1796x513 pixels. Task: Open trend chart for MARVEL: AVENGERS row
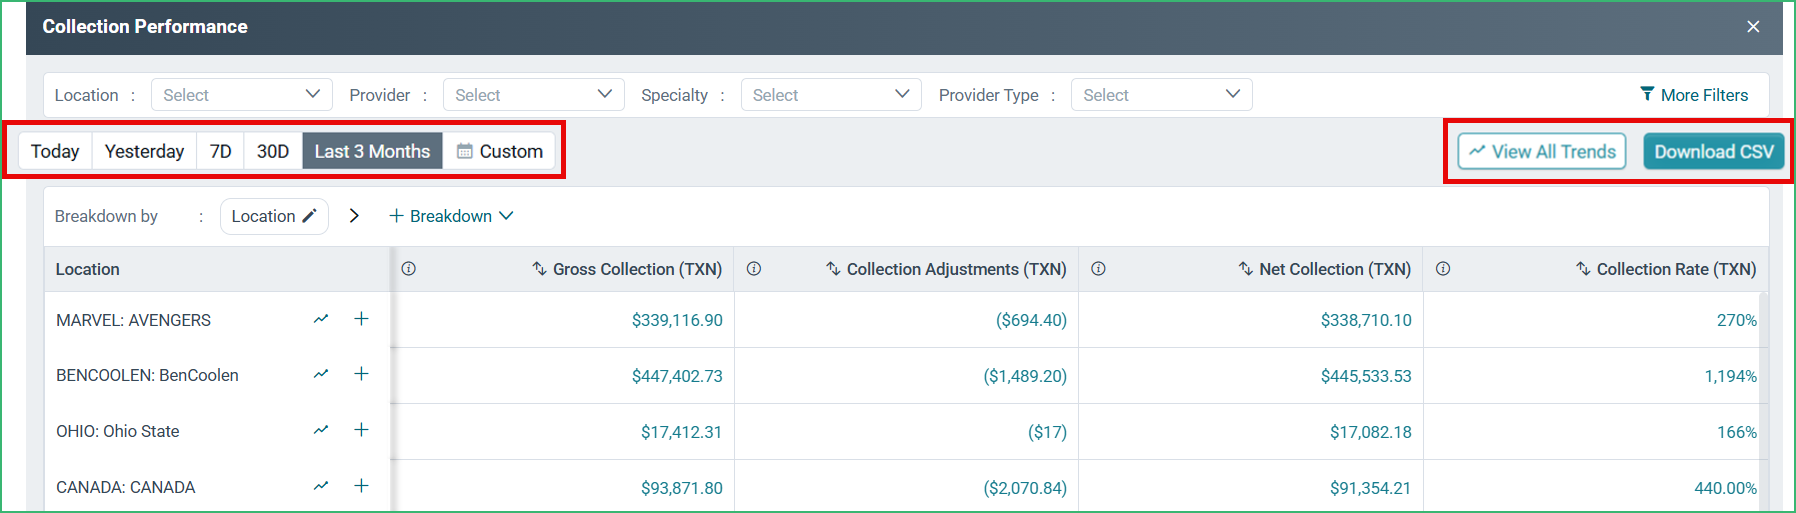tap(321, 319)
